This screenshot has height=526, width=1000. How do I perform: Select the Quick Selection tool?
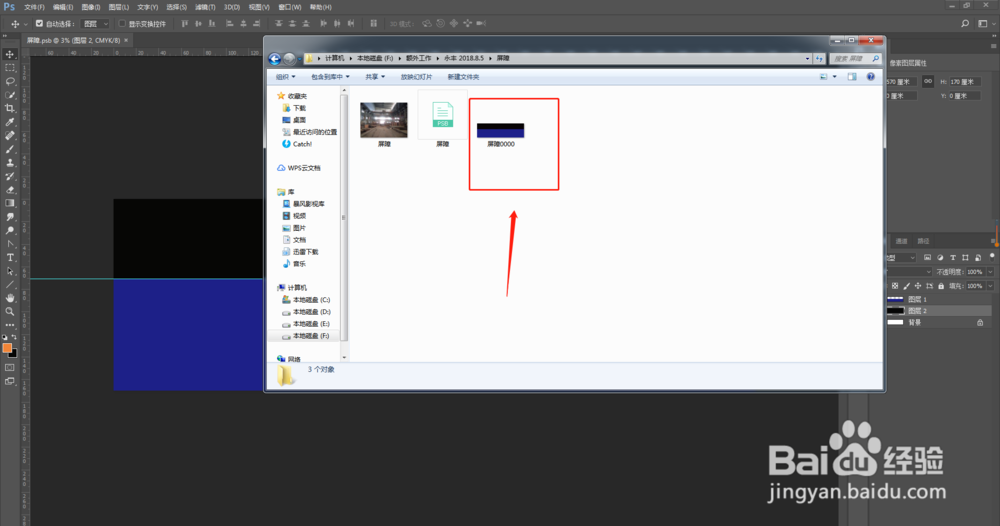point(10,95)
